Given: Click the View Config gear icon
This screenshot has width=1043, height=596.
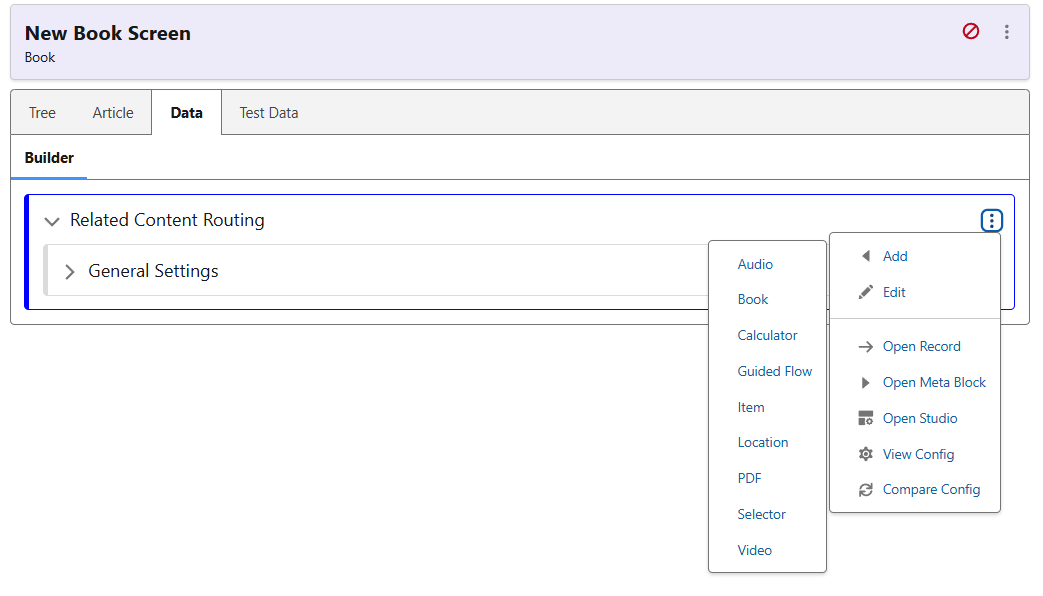Looking at the screenshot, I should coord(866,454).
